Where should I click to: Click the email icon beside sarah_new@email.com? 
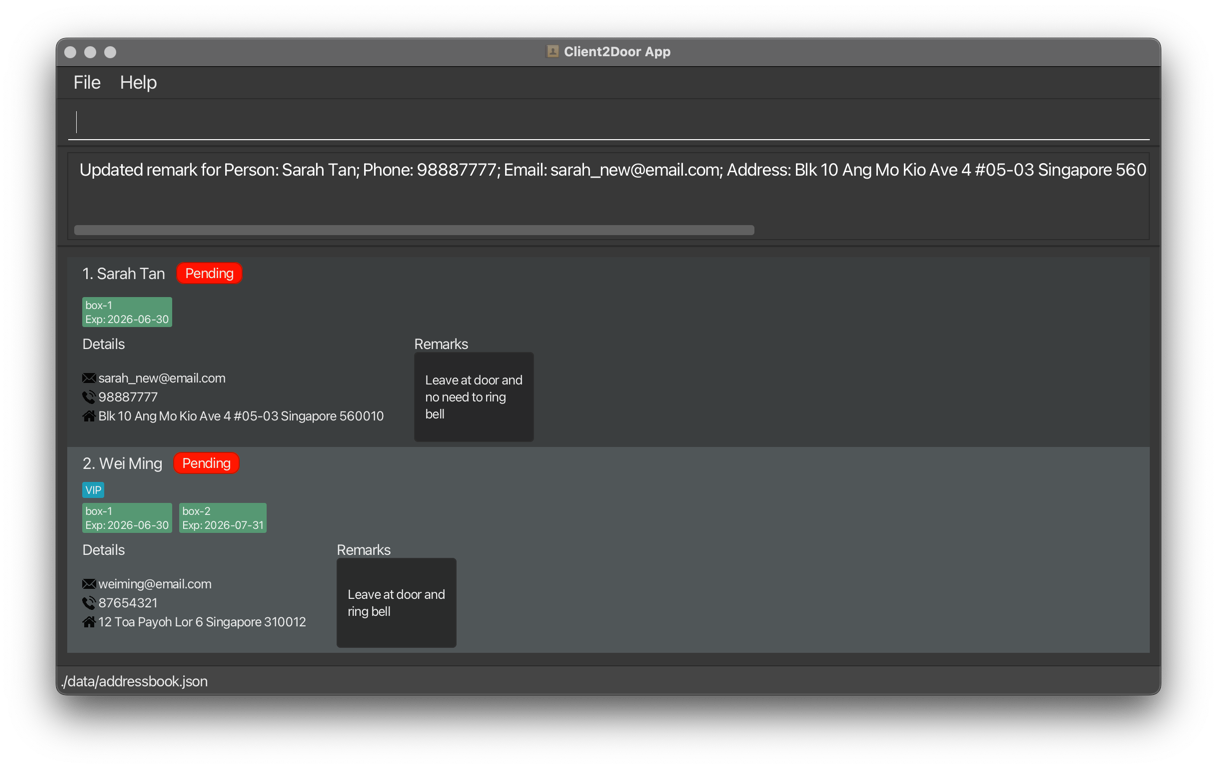tap(89, 378)
